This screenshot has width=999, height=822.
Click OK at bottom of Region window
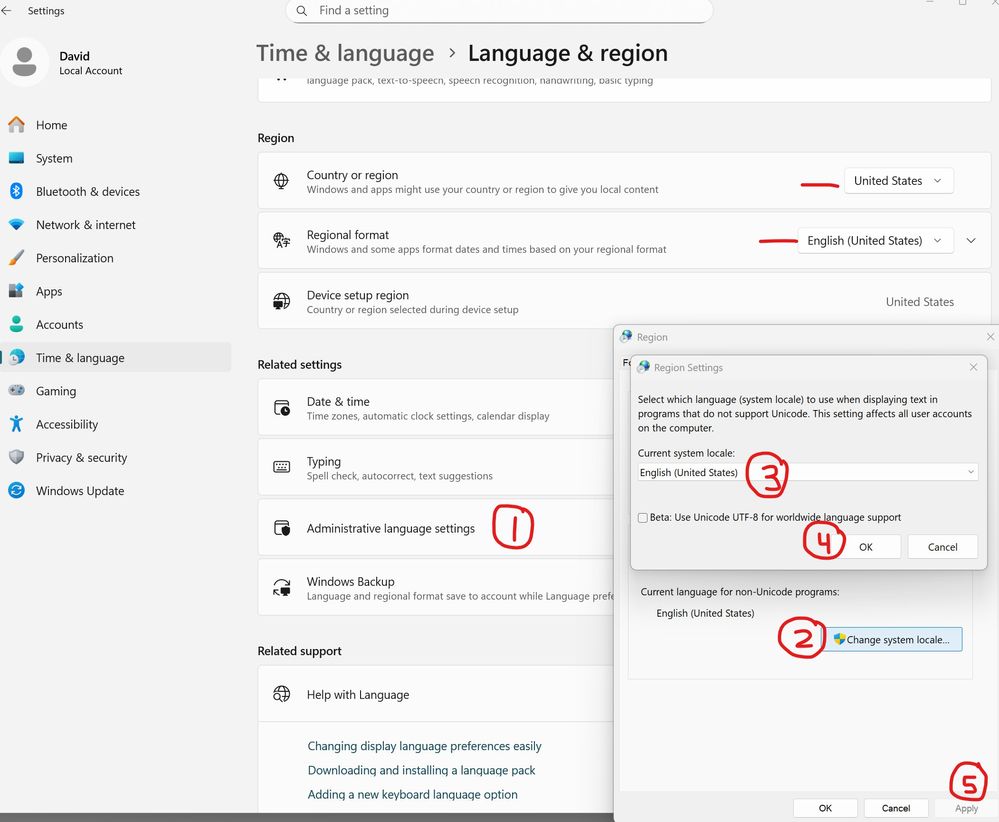825,808
